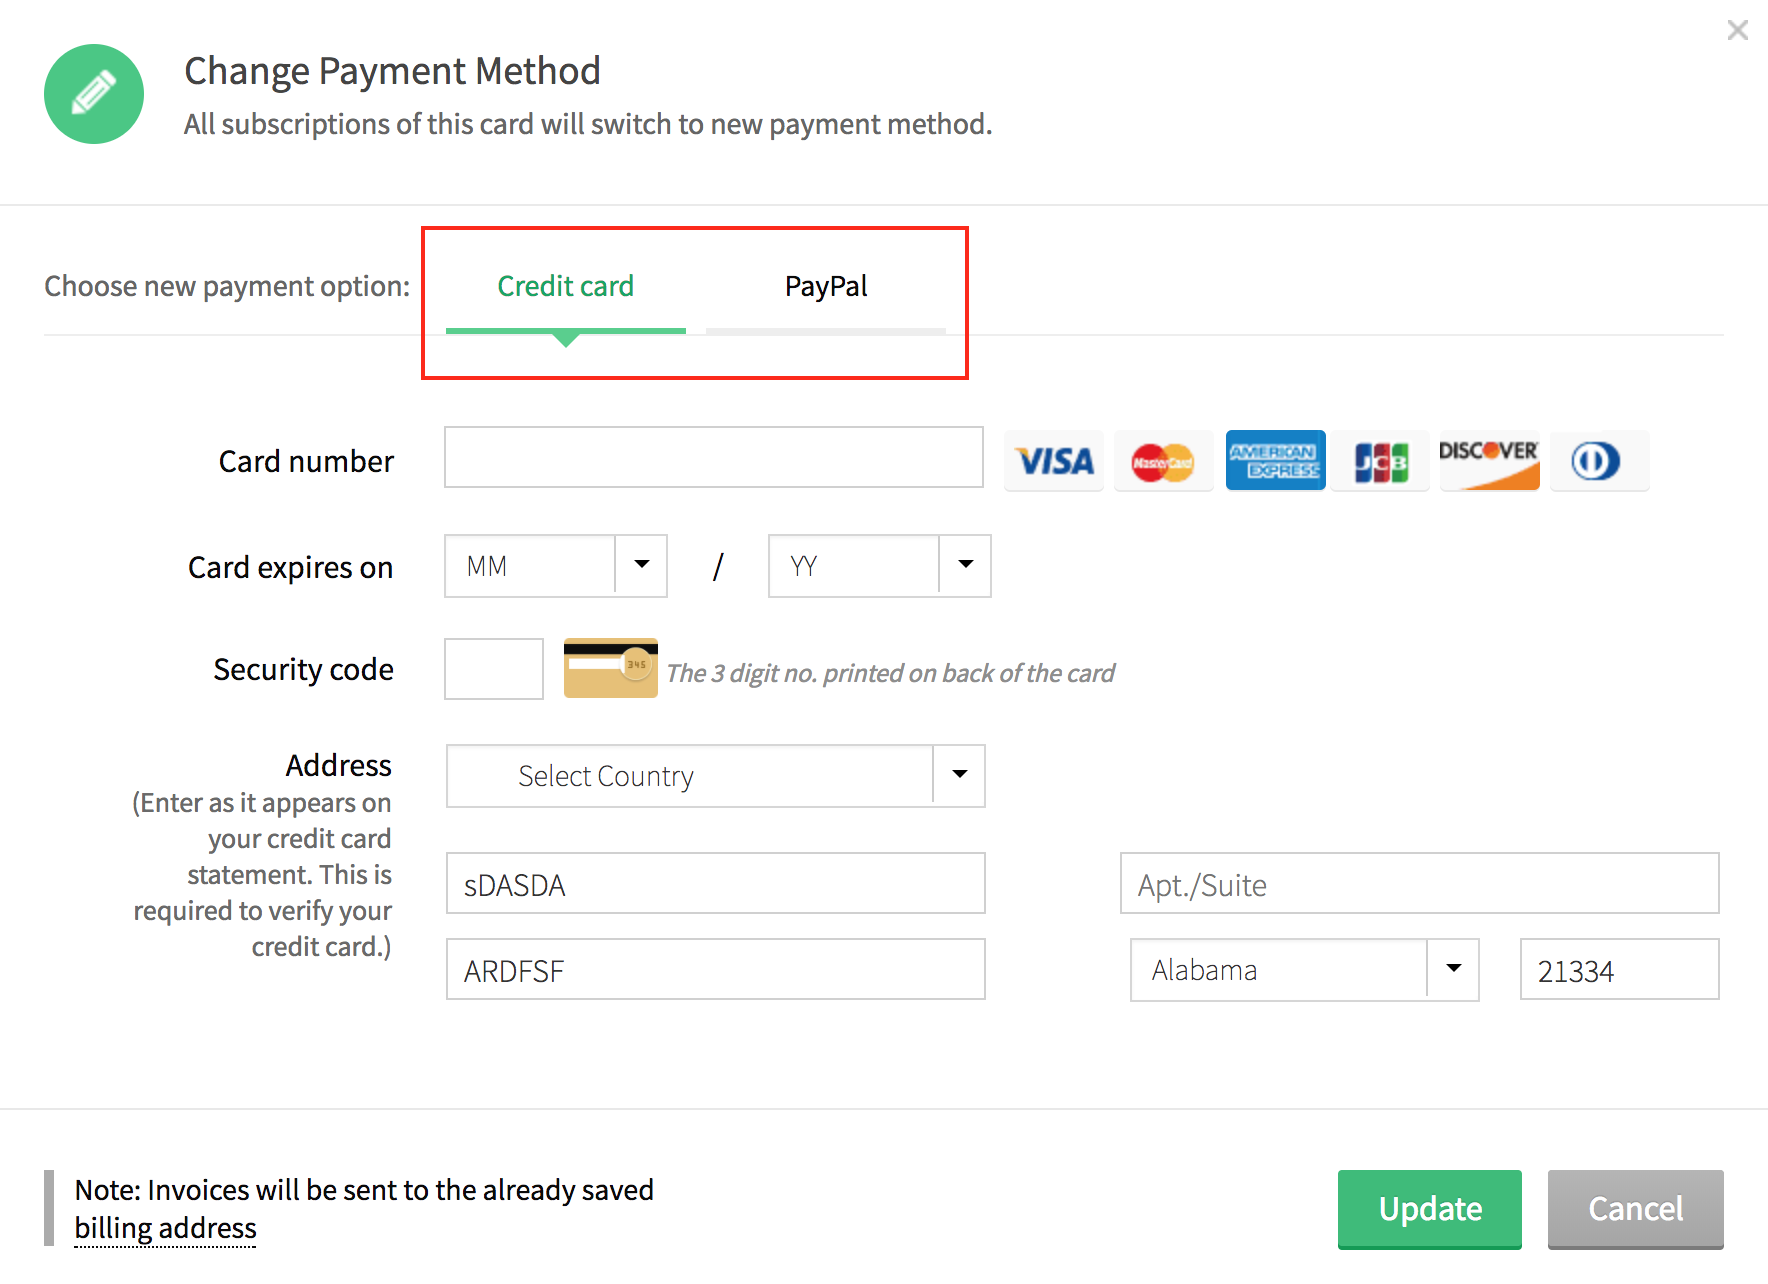Click the American Express icon

[1275, 460]
